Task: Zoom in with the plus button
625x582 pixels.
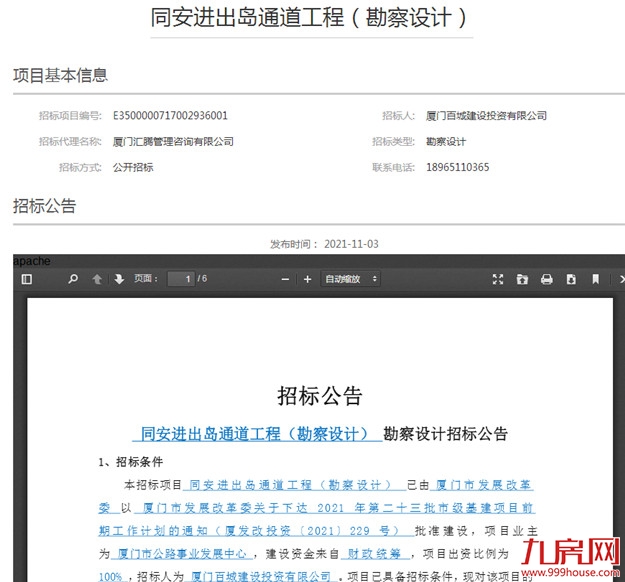Action: [x=307, y=279]
